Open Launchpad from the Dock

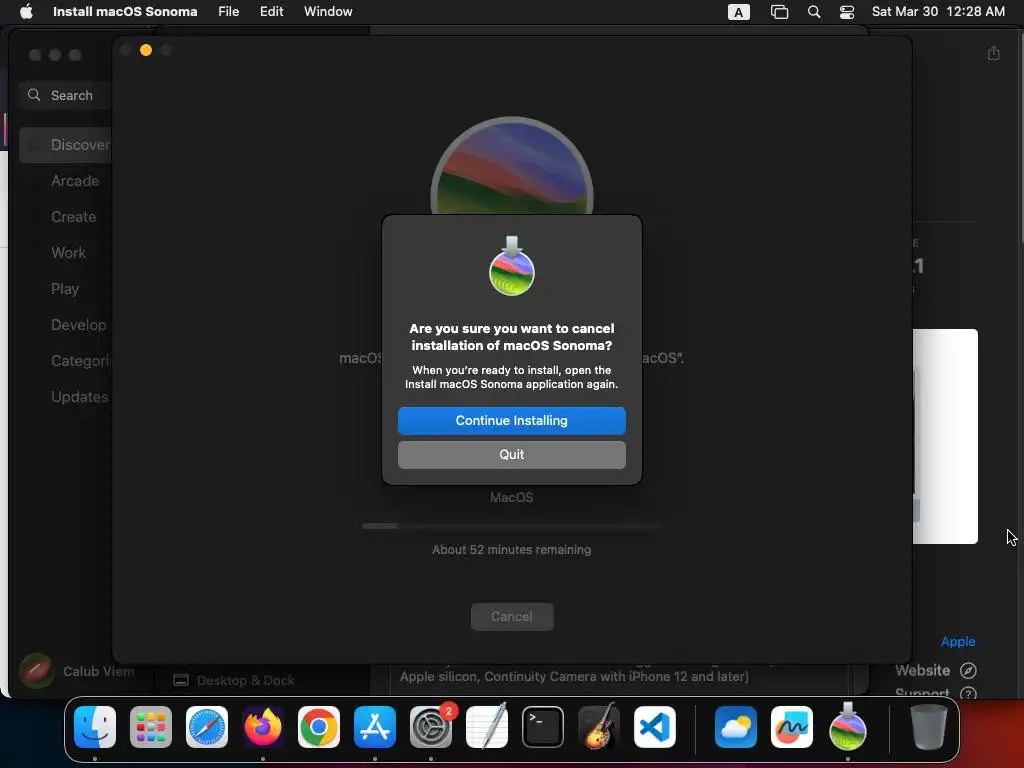[x=151, y=727]
